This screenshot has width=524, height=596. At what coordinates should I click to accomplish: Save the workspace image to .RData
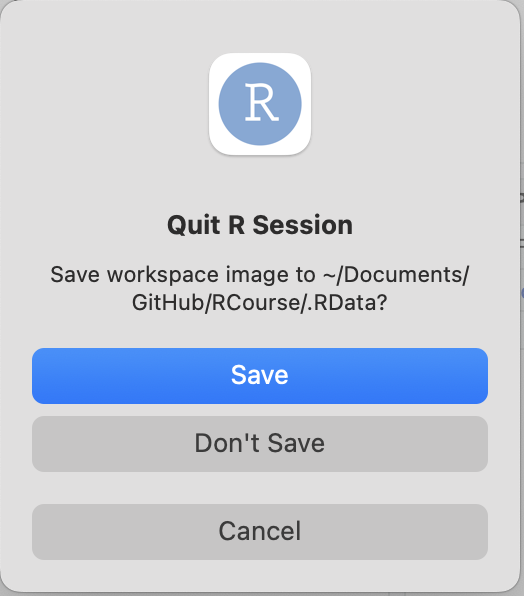tap(260, 376)
